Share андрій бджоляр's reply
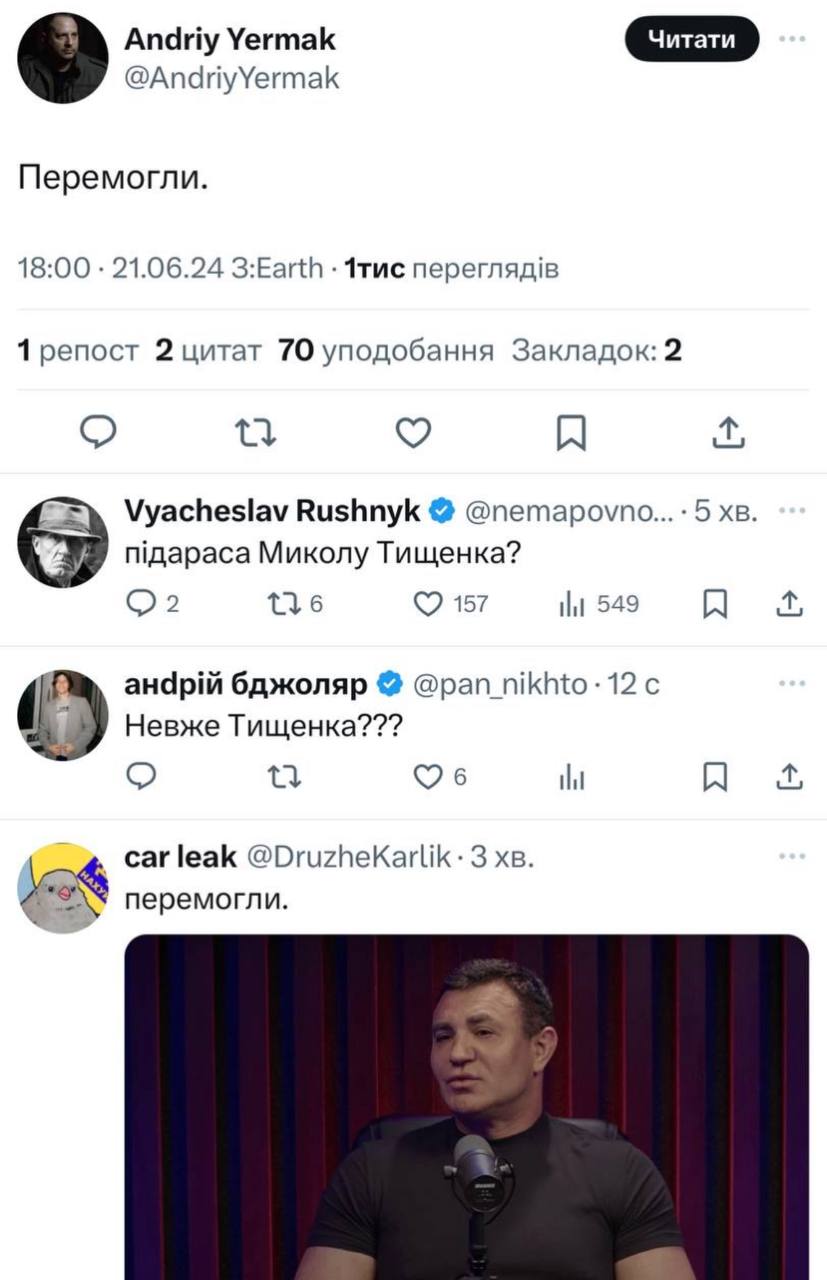Screen dimensions: 827x1280 pos(789,776)
